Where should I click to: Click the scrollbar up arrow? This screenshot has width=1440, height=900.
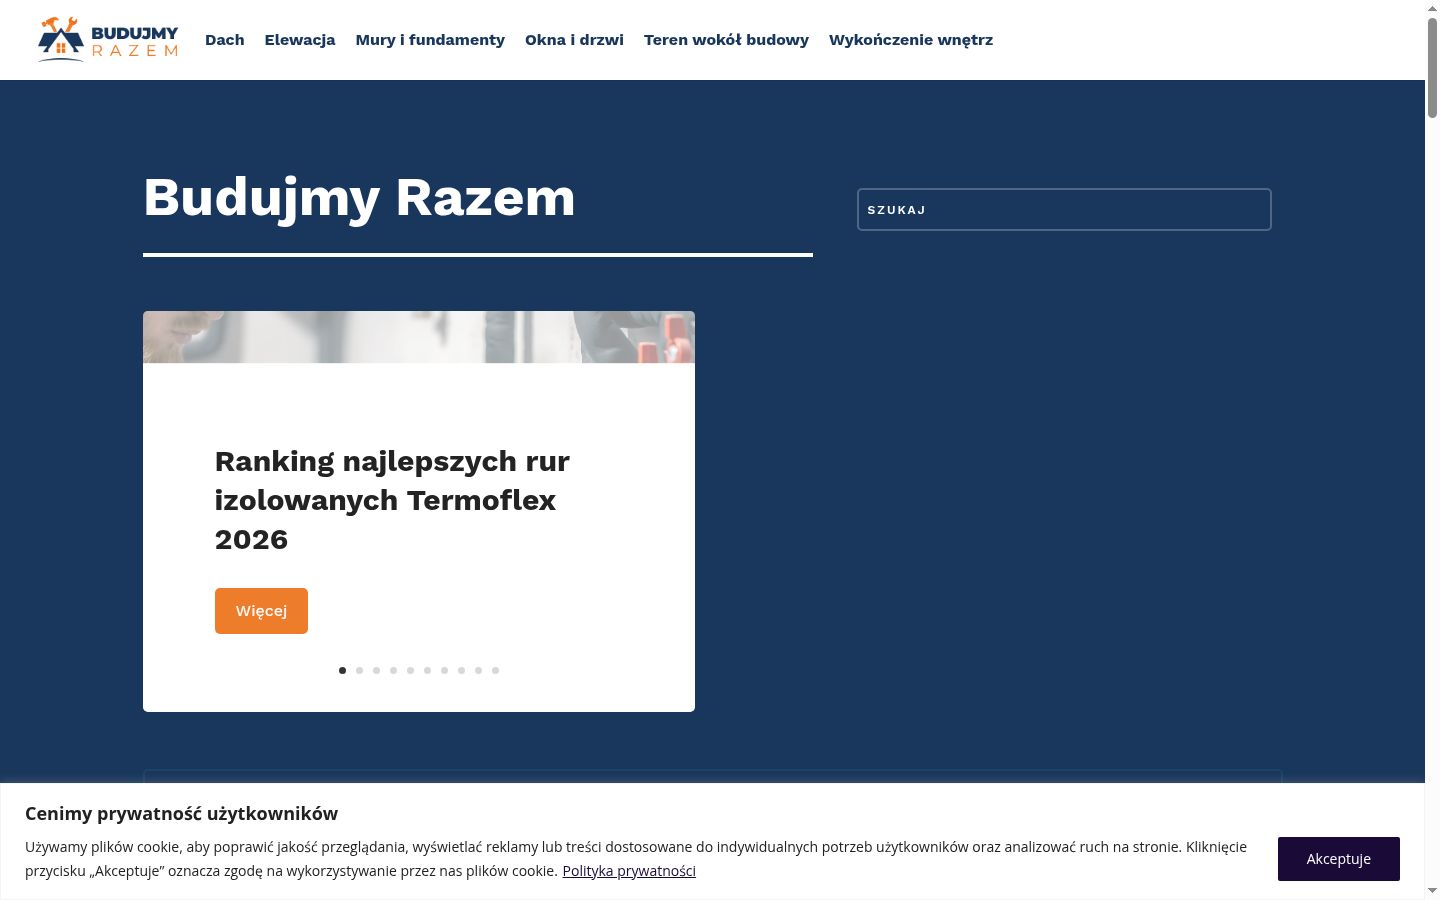tap(1432, 7)
